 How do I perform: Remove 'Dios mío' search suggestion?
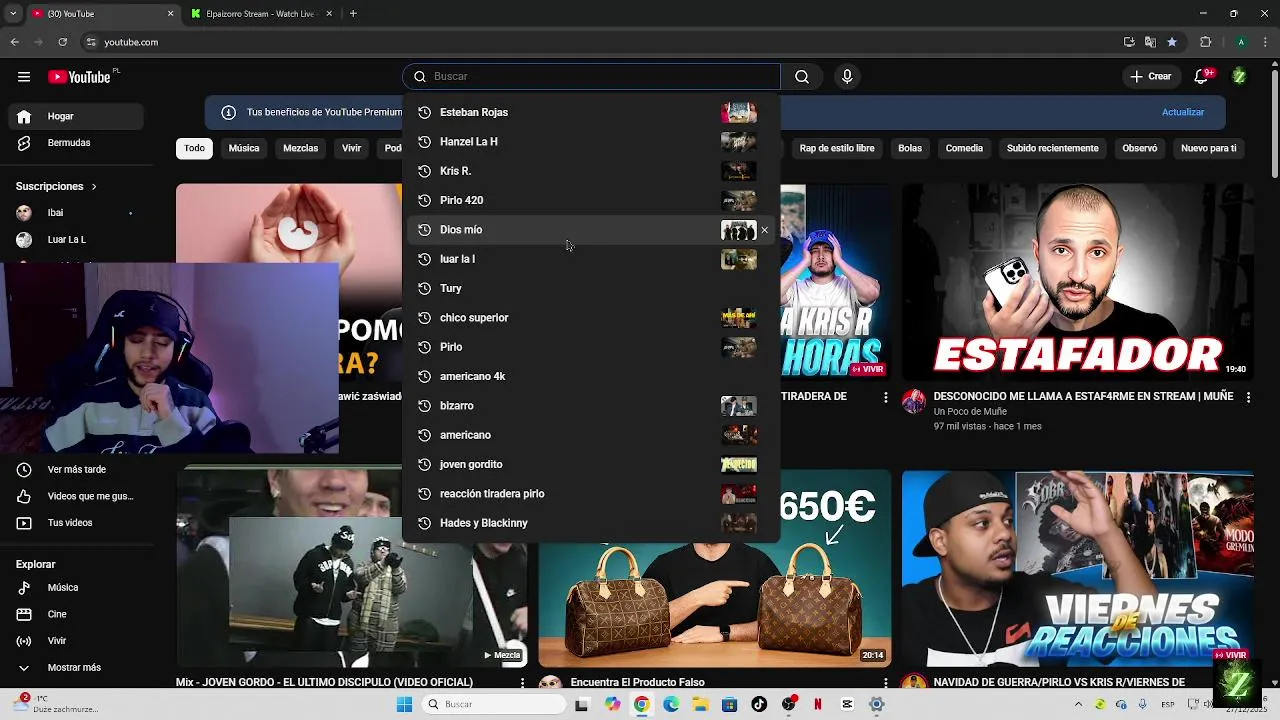click(765, 230)
